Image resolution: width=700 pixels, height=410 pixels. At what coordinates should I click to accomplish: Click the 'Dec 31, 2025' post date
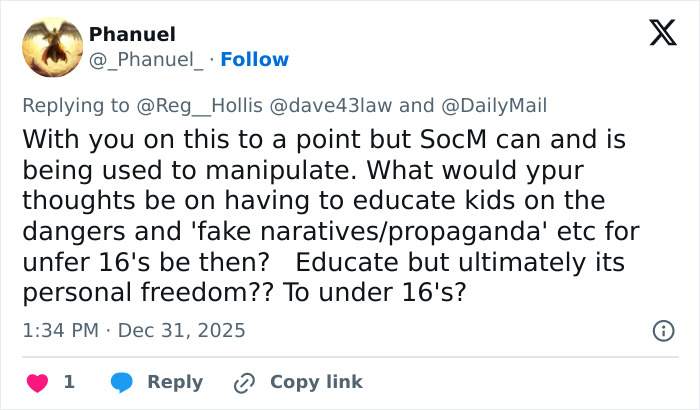pos(181,330)
